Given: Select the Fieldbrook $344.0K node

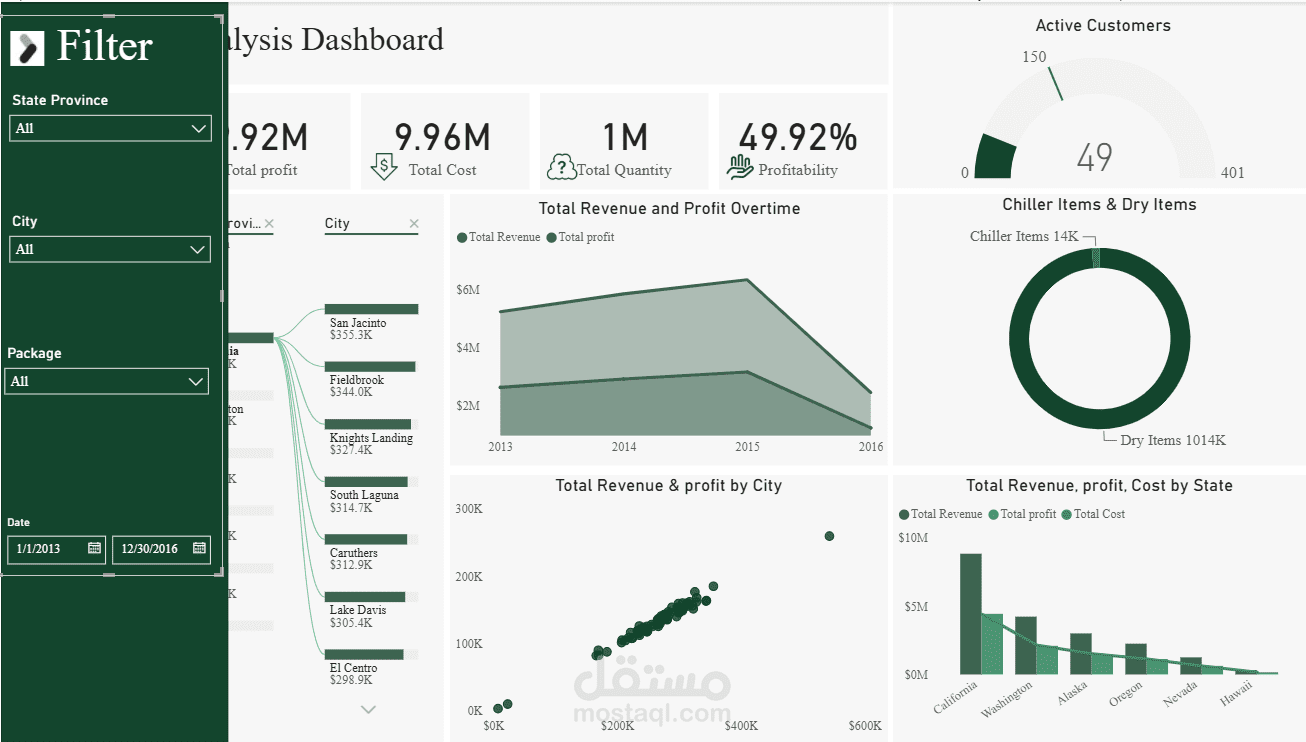Looking at the screenshot, I should tap(369, 380).
